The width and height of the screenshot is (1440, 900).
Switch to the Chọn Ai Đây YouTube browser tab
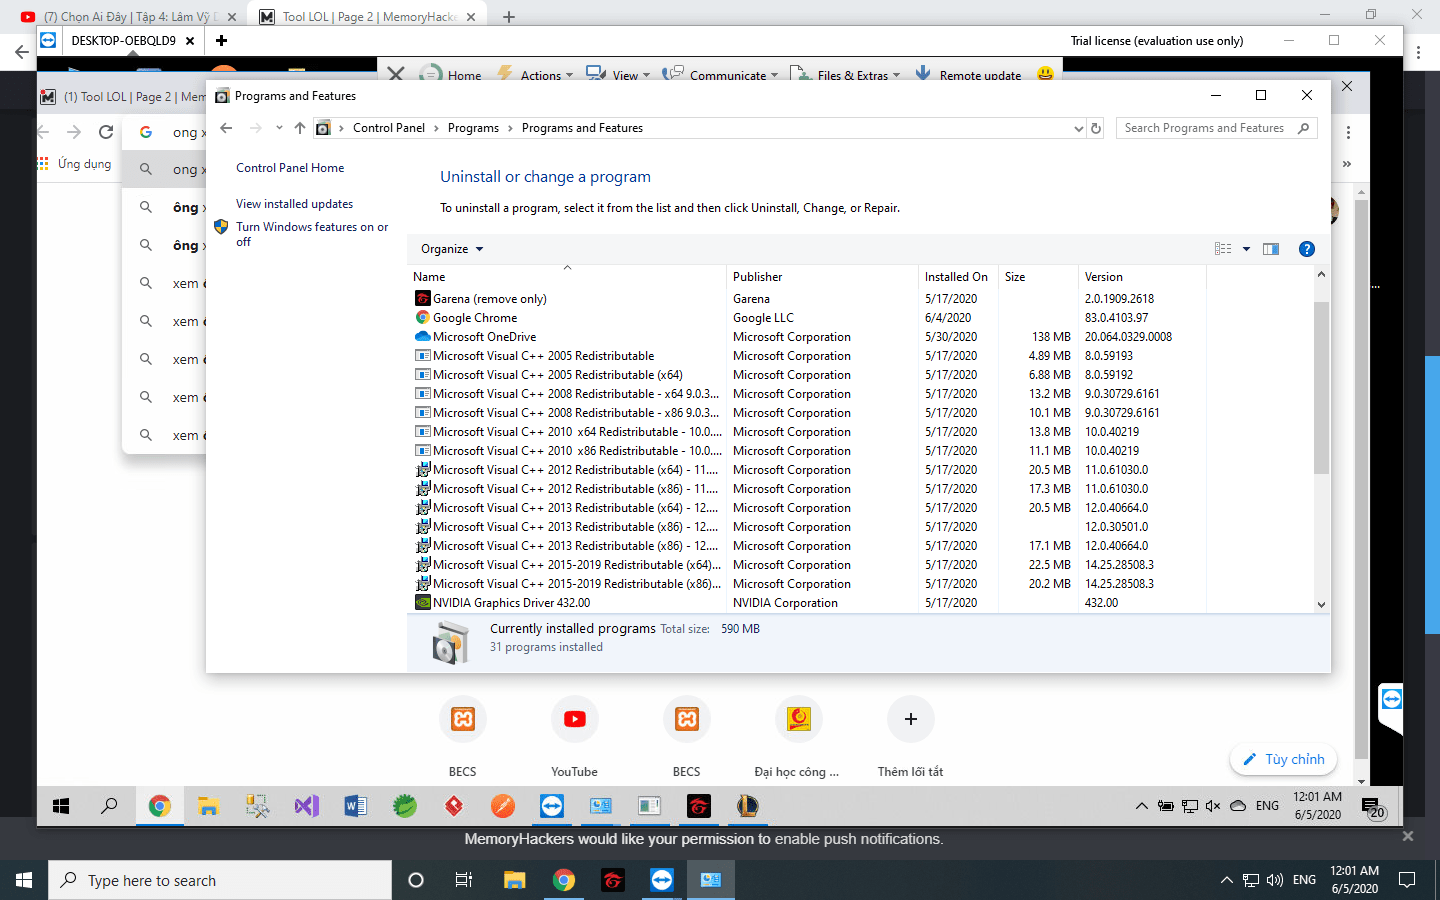tap(128, 16)
